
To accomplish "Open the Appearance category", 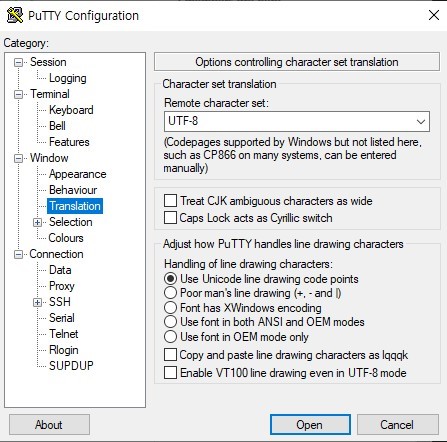I will click(77, 174).
